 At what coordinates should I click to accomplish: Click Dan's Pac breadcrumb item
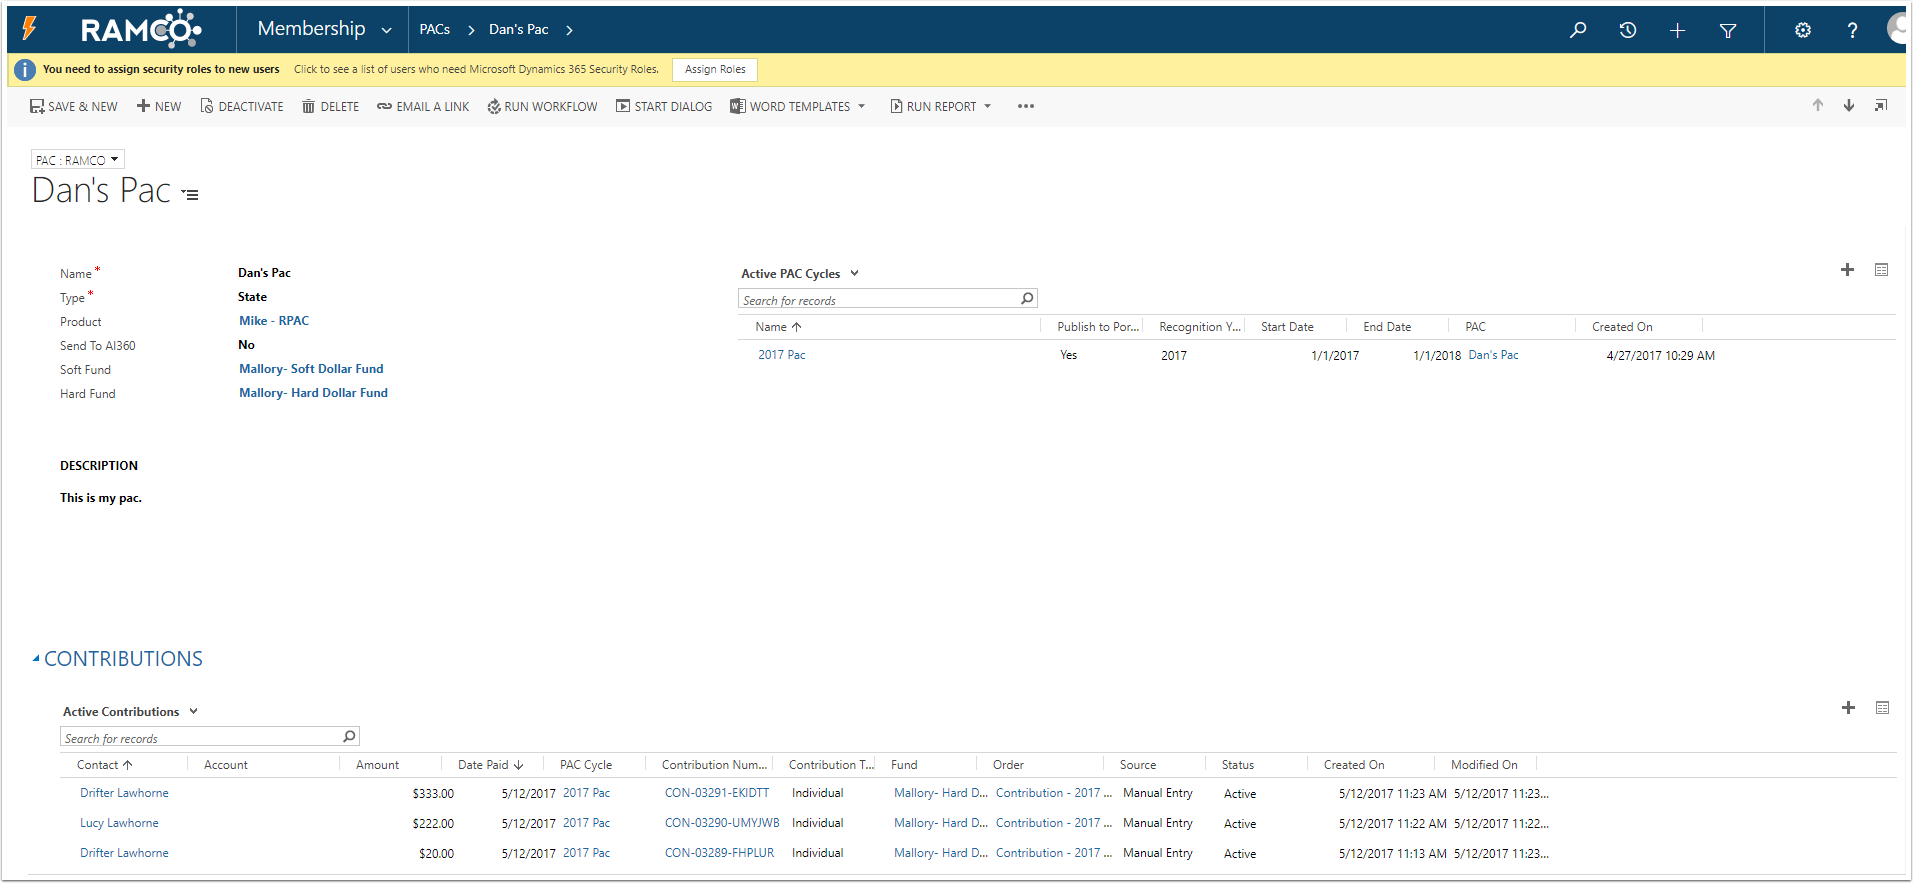pos(519,30)
